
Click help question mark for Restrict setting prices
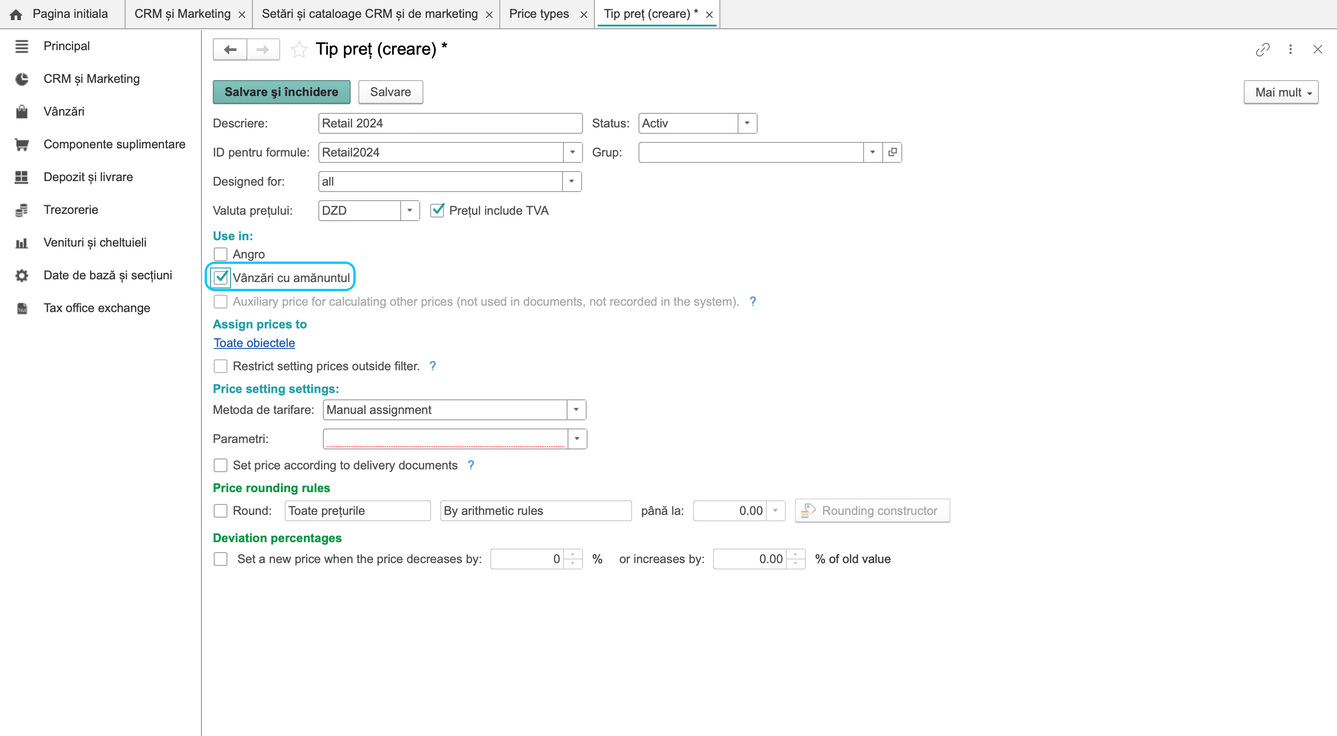433,366
